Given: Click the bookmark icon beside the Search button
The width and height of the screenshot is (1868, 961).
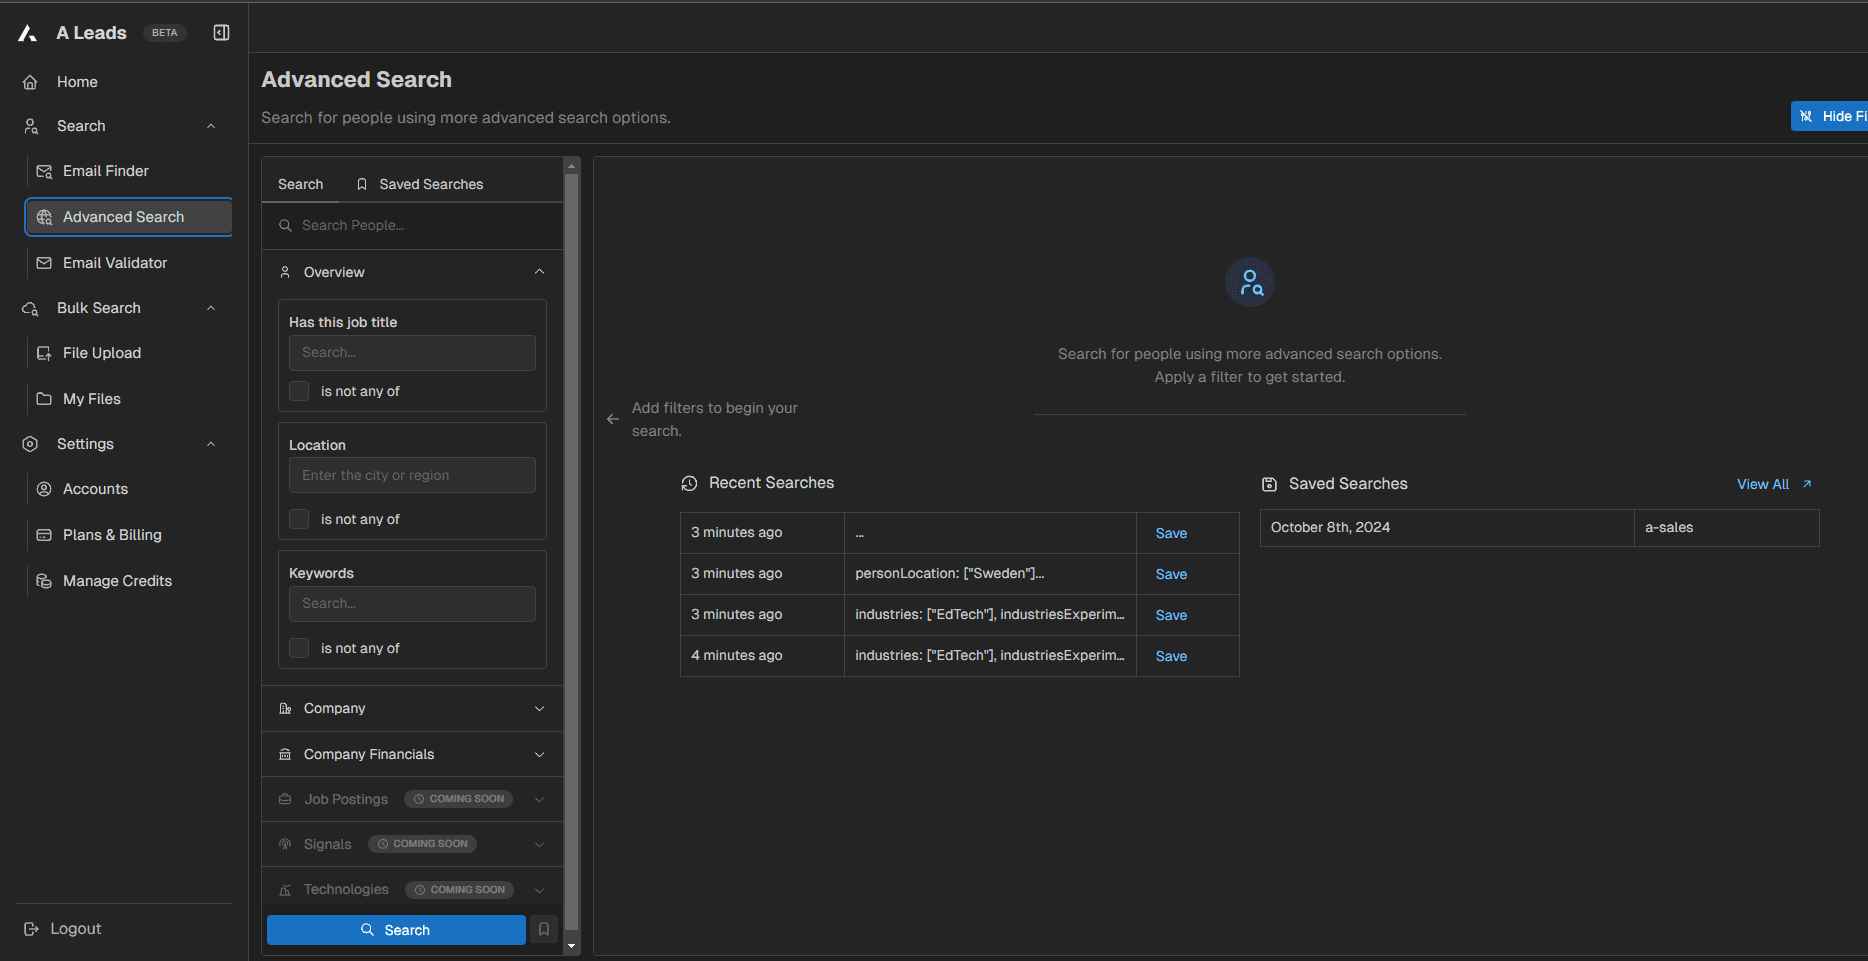Looking at the screenshot, I should [x=544, y=929].
